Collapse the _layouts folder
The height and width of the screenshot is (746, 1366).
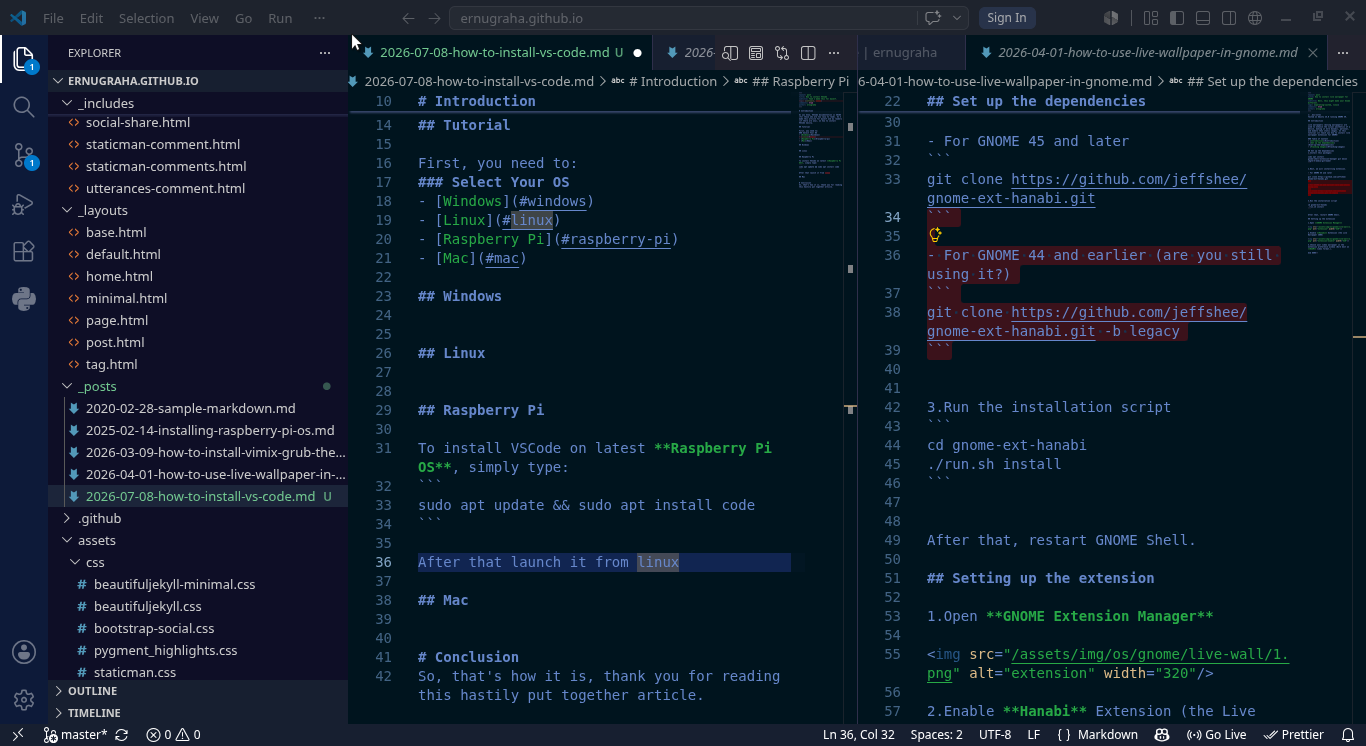pos(198,210)
